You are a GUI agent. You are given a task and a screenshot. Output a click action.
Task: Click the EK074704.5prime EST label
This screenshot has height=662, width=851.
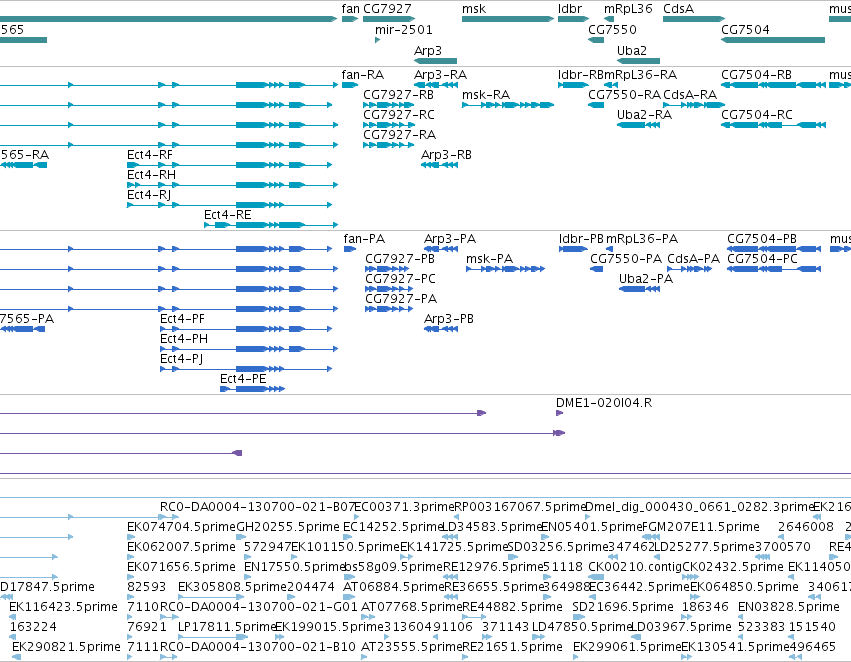181,527
